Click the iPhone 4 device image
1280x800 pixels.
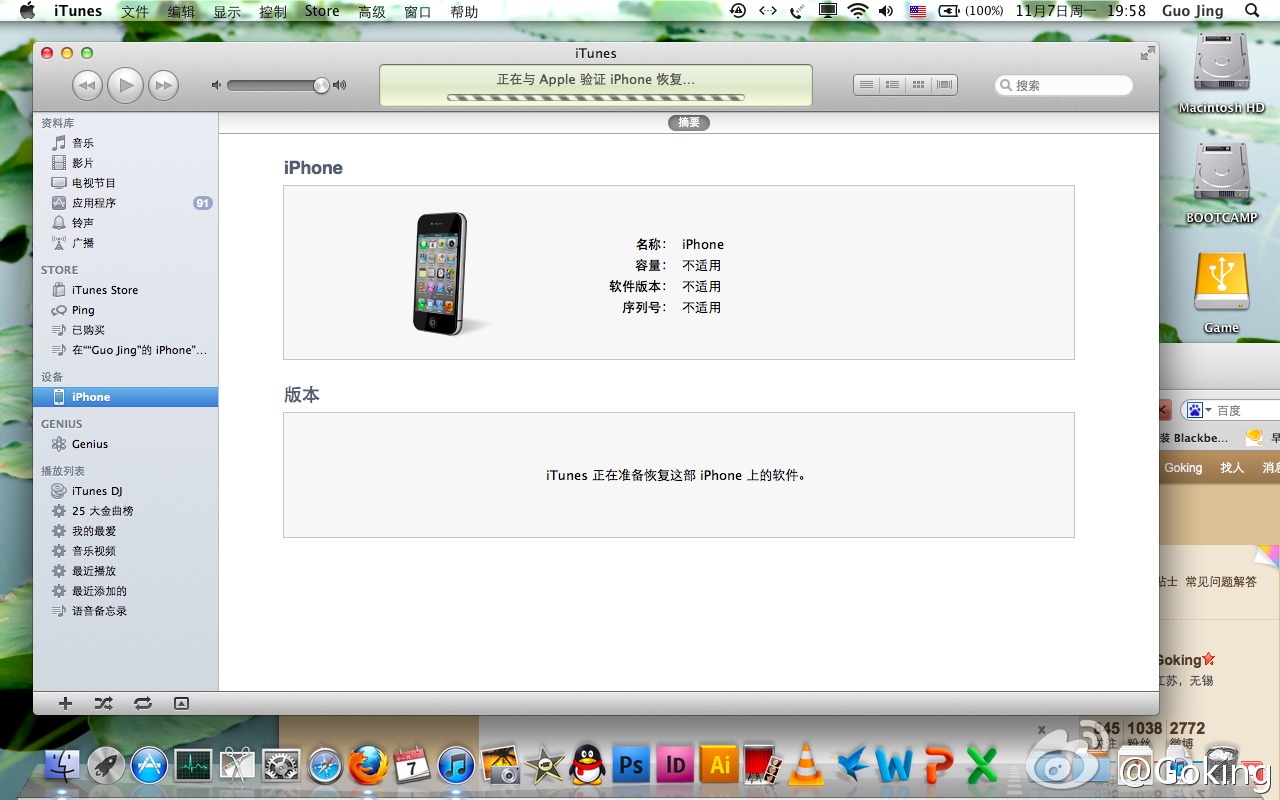tap(440, 273)
